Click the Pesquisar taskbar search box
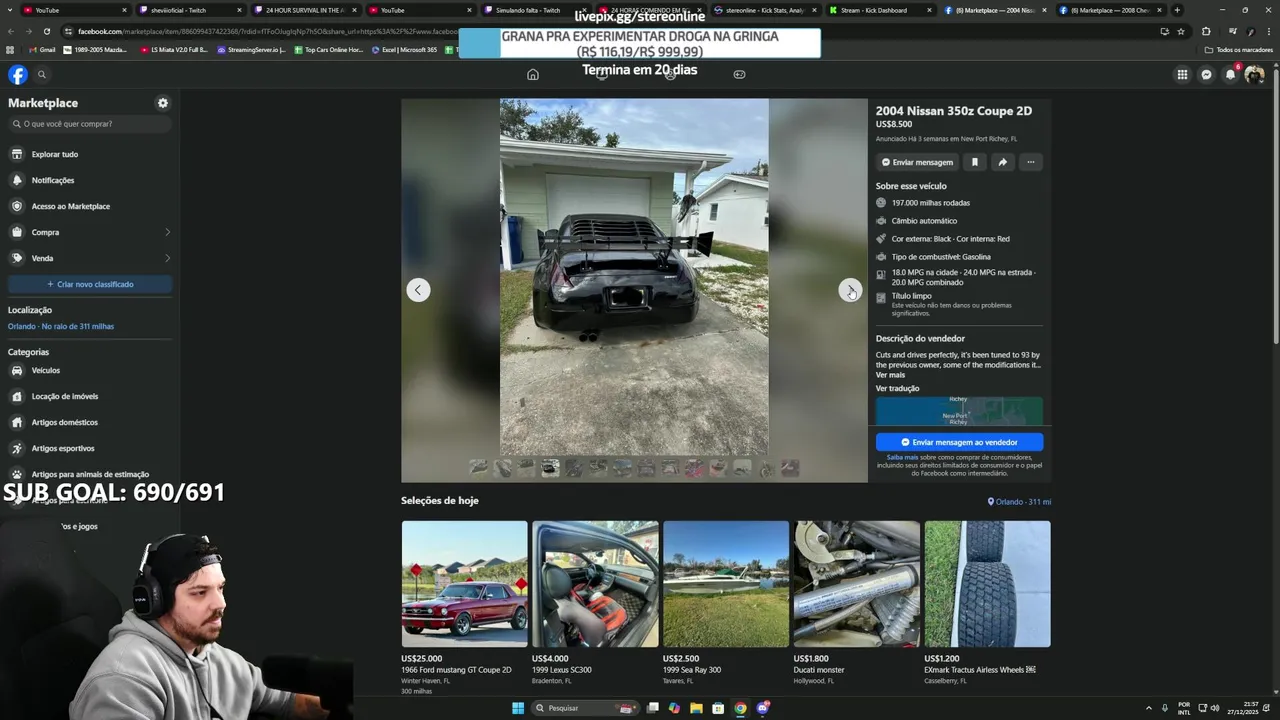Viewport: 1280px width, 720px height. (585, 708)
